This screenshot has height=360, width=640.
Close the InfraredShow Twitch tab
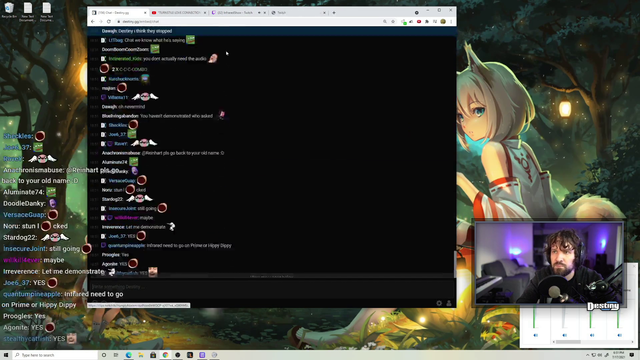click(x=265, y=13)
